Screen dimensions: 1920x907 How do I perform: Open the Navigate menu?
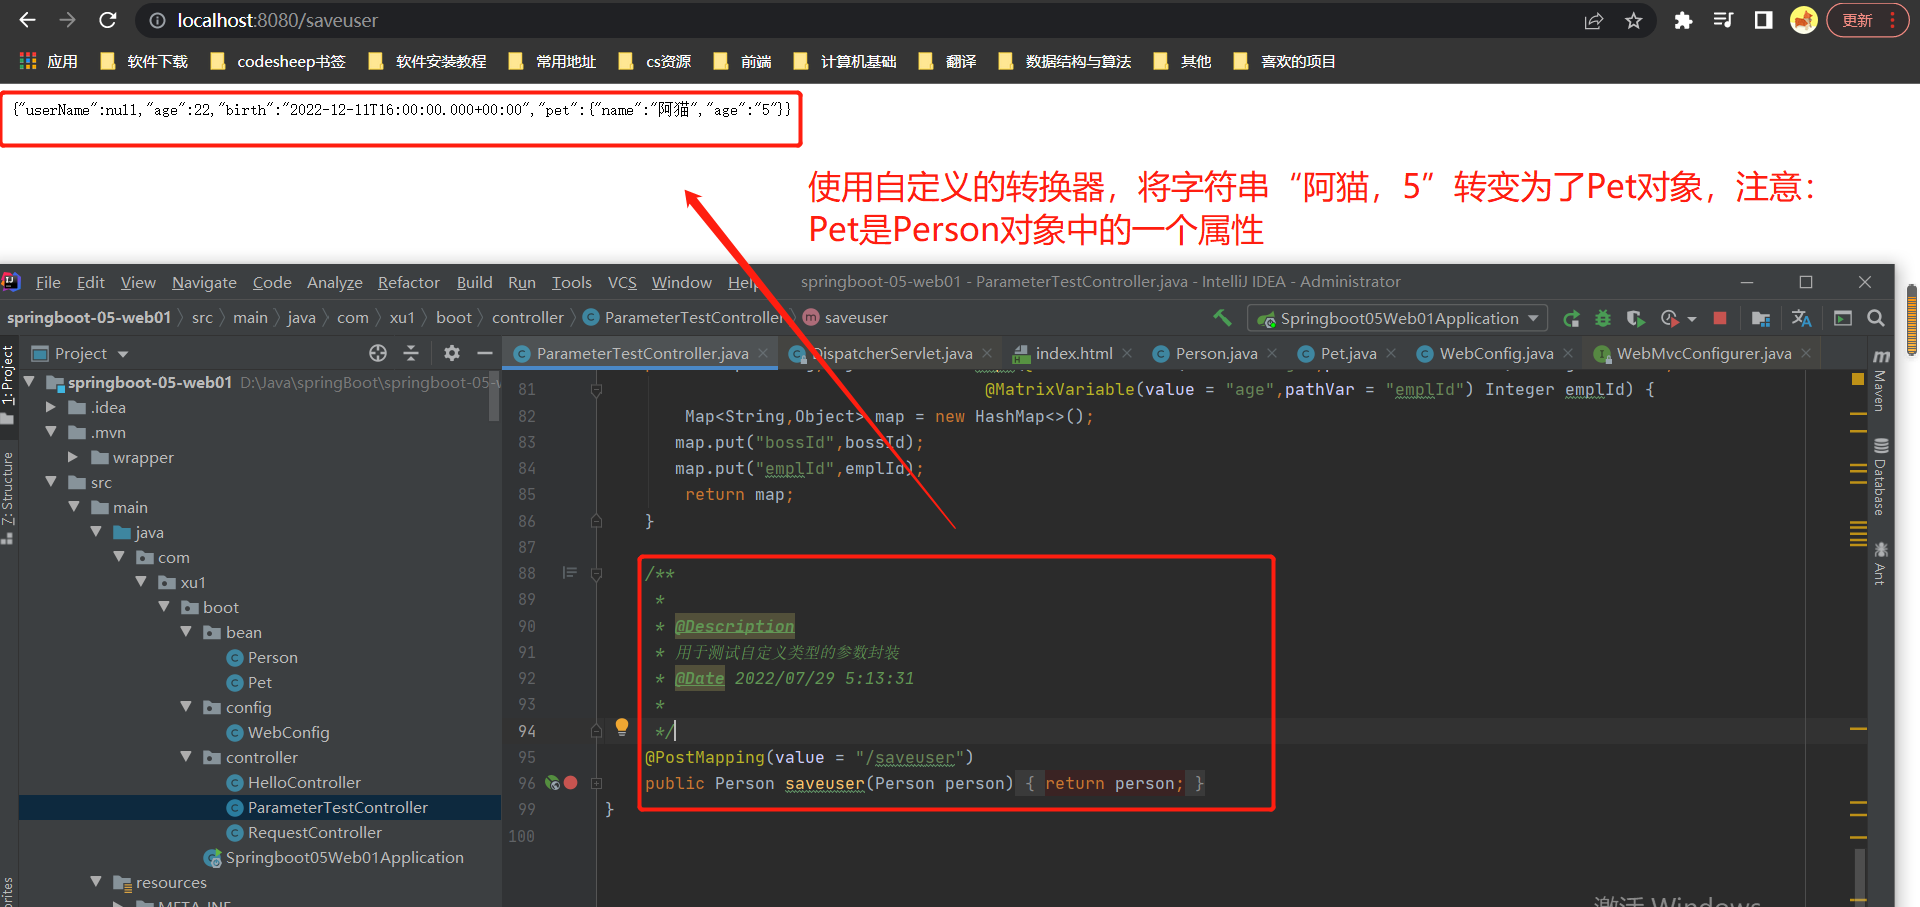coord(204,283)
